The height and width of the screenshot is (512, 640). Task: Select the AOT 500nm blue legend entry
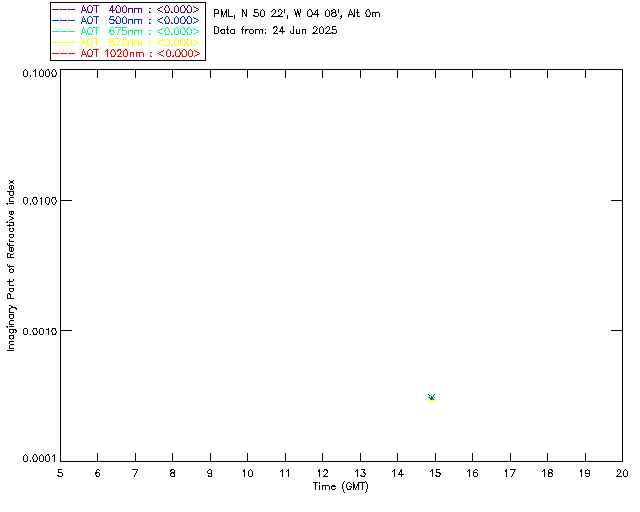(127, 20)
